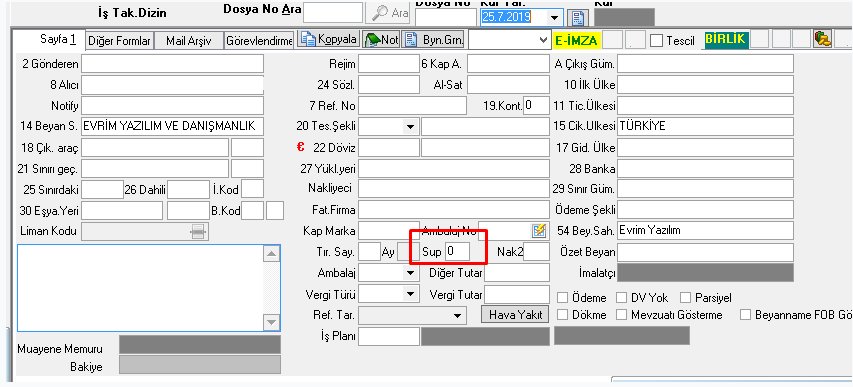Click the Al-Sat field
The height and width of the screenshot is (387, 853).
coord(508,85)
